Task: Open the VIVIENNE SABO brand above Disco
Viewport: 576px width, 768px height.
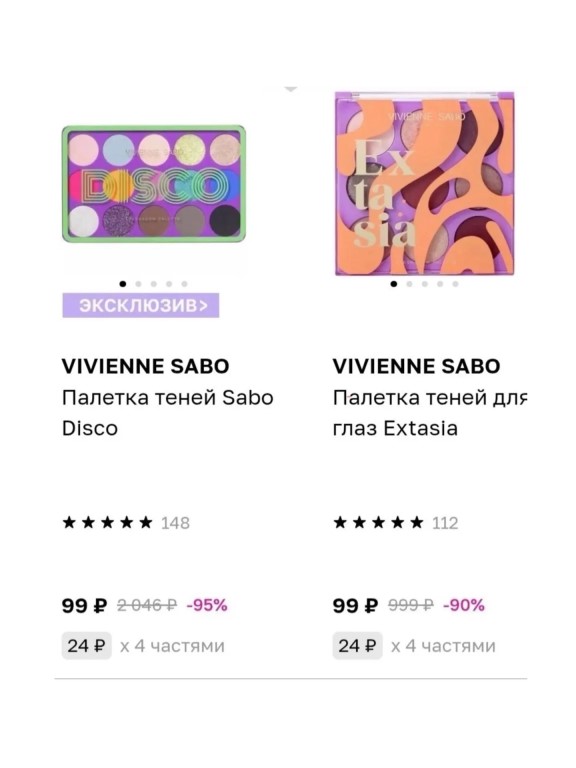Action: [x=145, y=366]
